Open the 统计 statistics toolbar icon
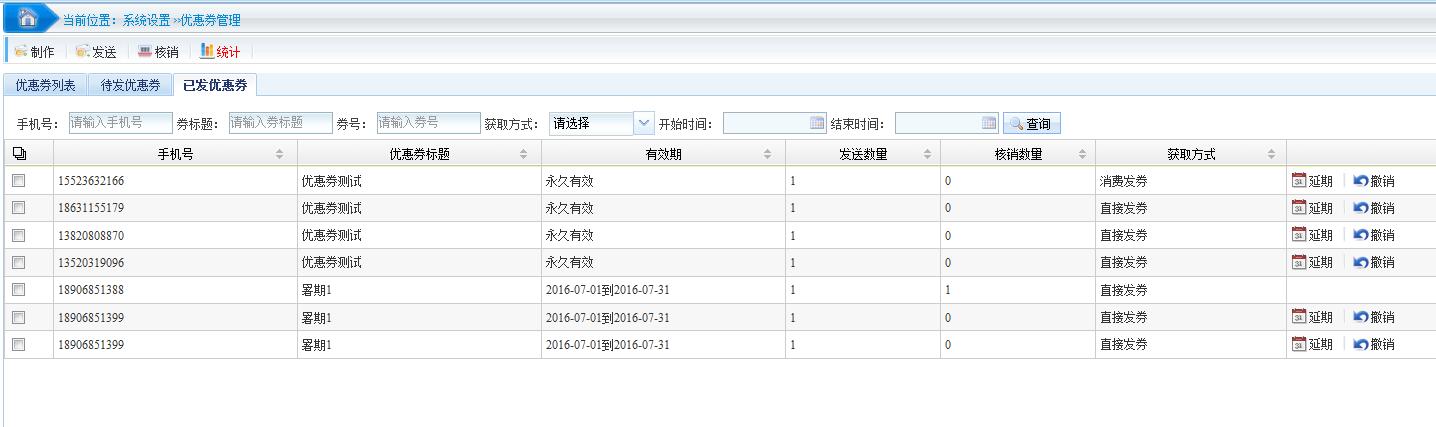Viewport: 1436px width, 427px height. click(207, 52)
